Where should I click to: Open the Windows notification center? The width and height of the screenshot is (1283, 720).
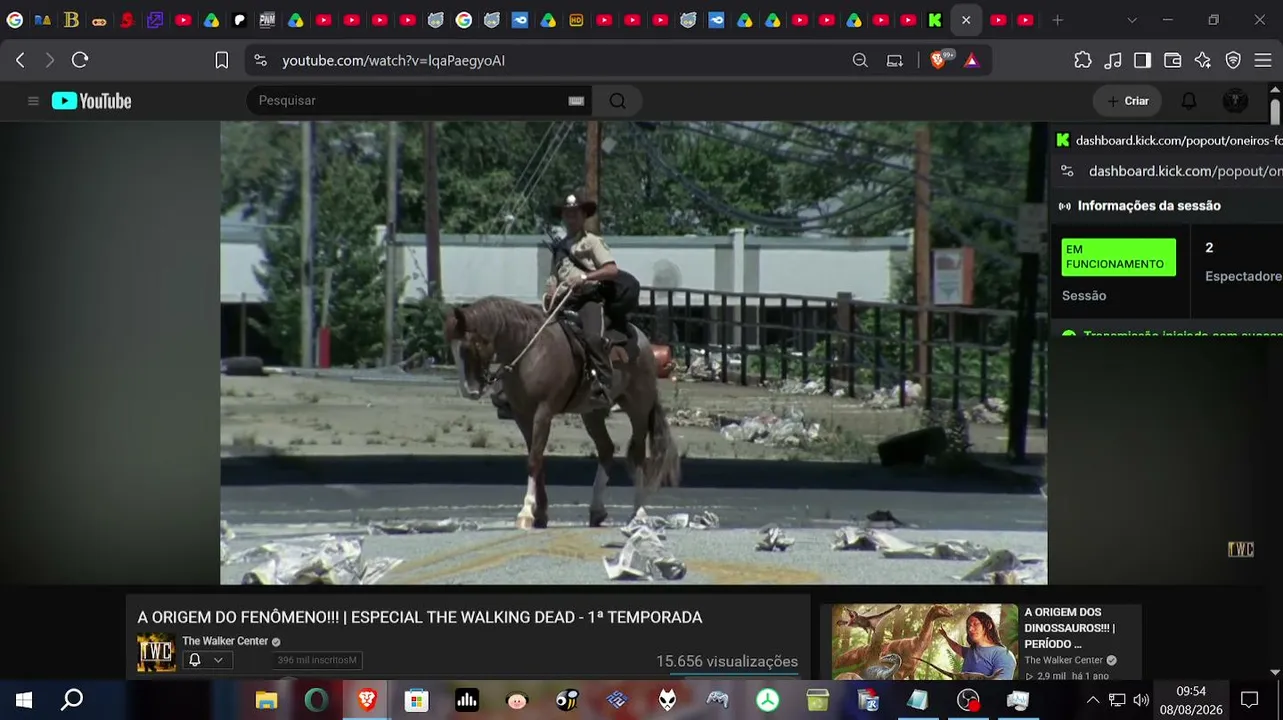pos(1249,700)
